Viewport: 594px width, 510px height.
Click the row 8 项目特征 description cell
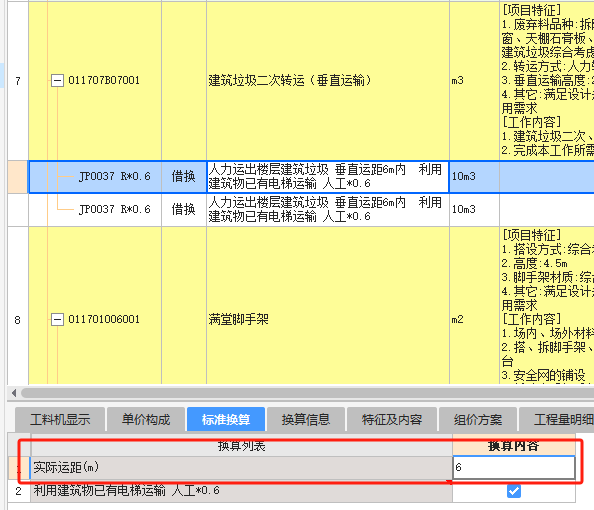coord(547,305)
